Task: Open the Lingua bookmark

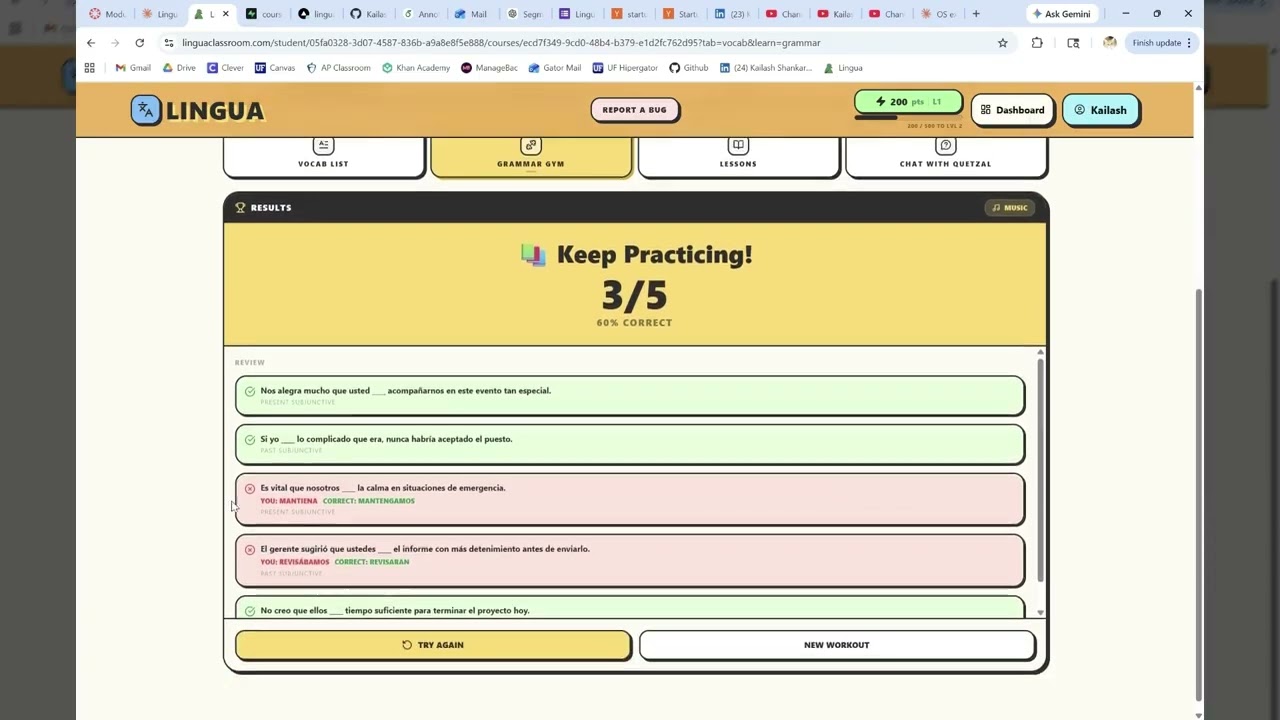Action: pos(843,68)
